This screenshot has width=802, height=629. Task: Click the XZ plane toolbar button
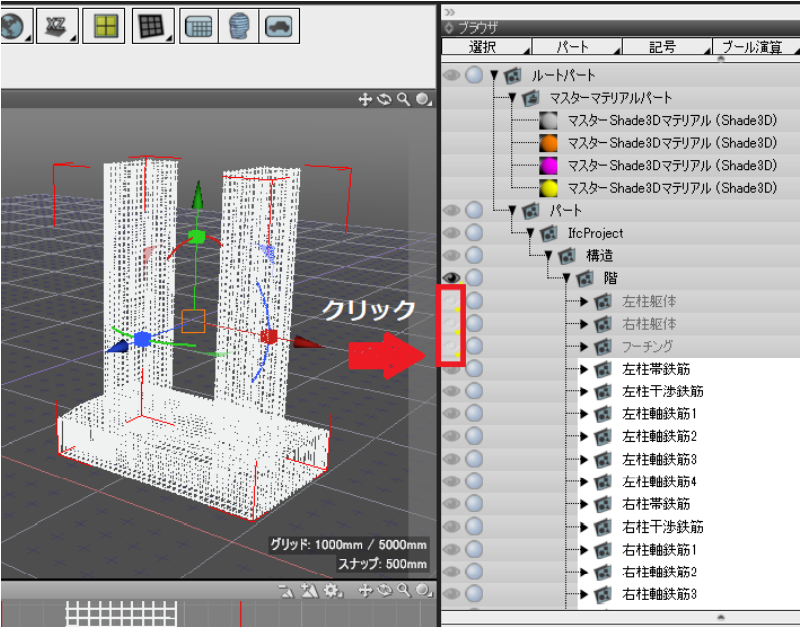[56, 25]
